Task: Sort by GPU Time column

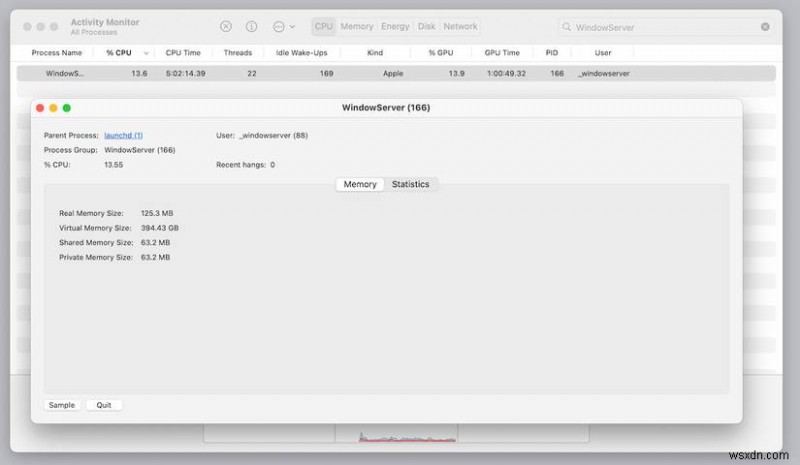Action: [x=502, y=53]
